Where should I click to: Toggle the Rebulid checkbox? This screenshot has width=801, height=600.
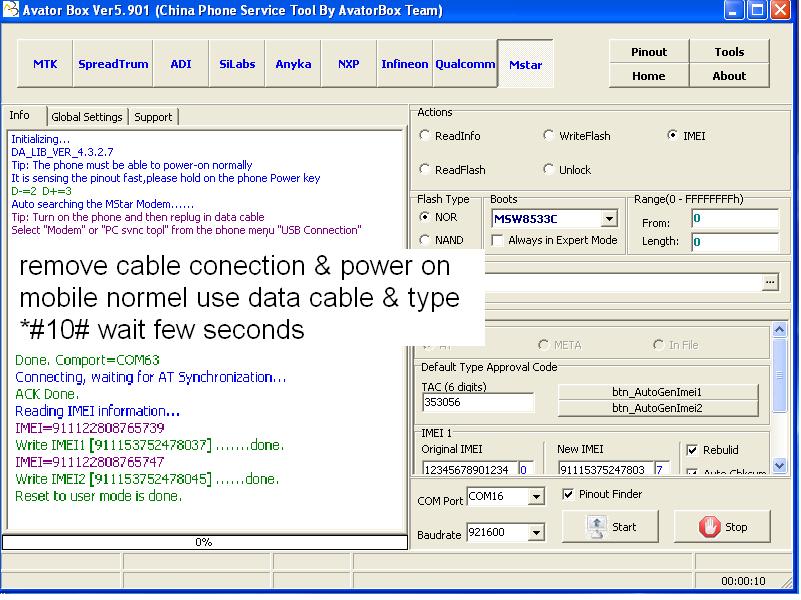click(692, 450)
